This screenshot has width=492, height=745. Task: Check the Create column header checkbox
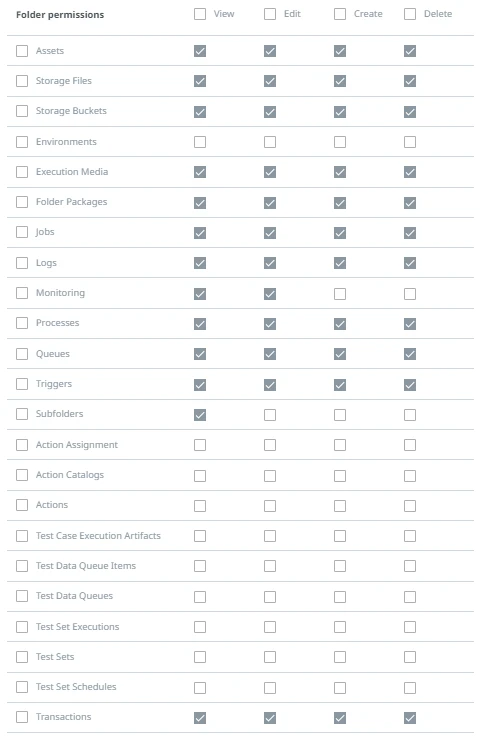[x=340, y=14]
